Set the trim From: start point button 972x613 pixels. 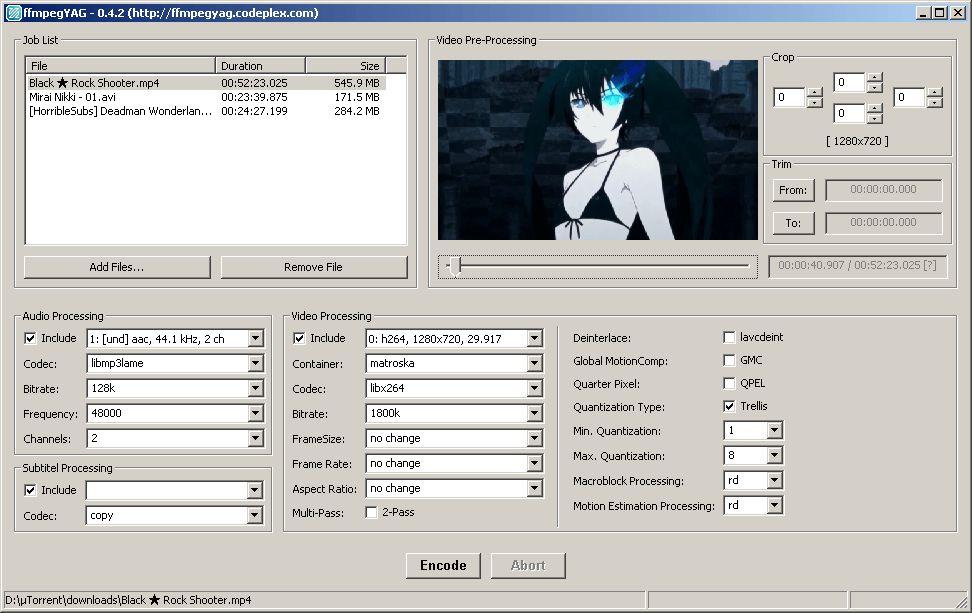793,190
